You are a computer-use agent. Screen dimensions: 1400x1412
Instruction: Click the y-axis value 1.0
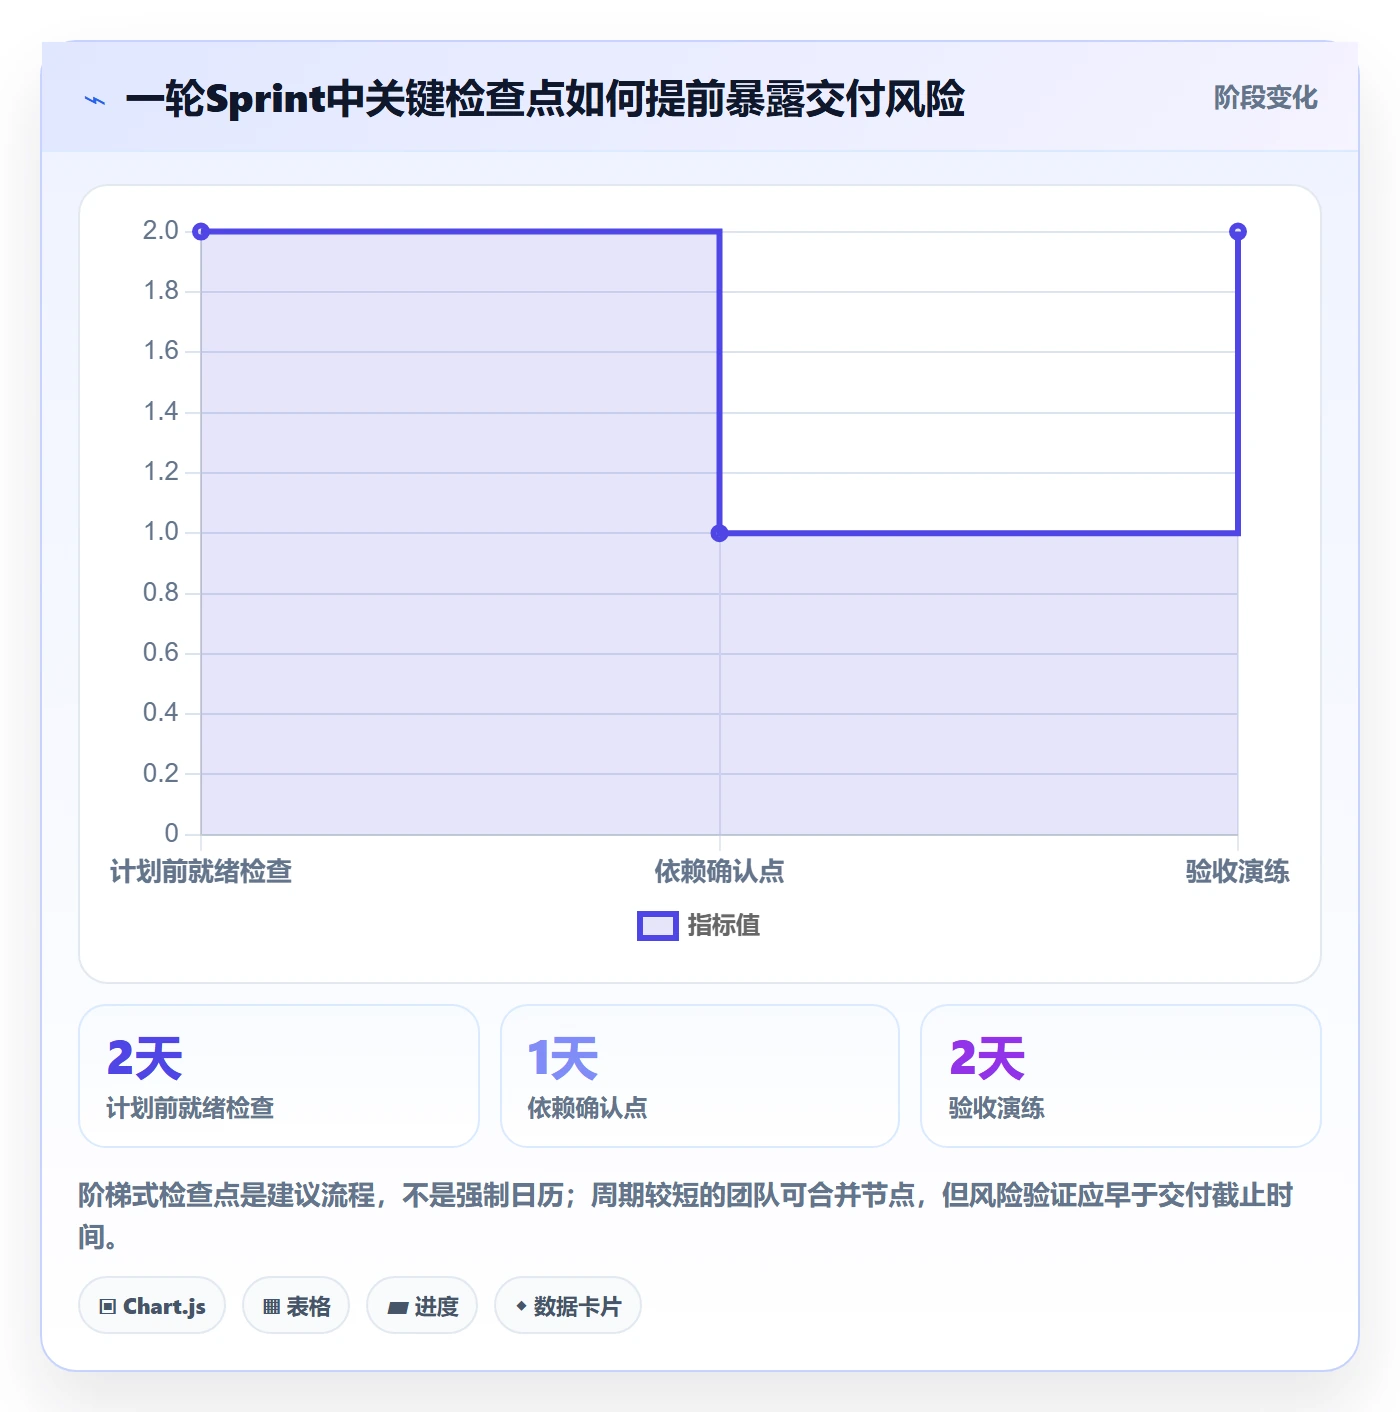click(161, 532)
